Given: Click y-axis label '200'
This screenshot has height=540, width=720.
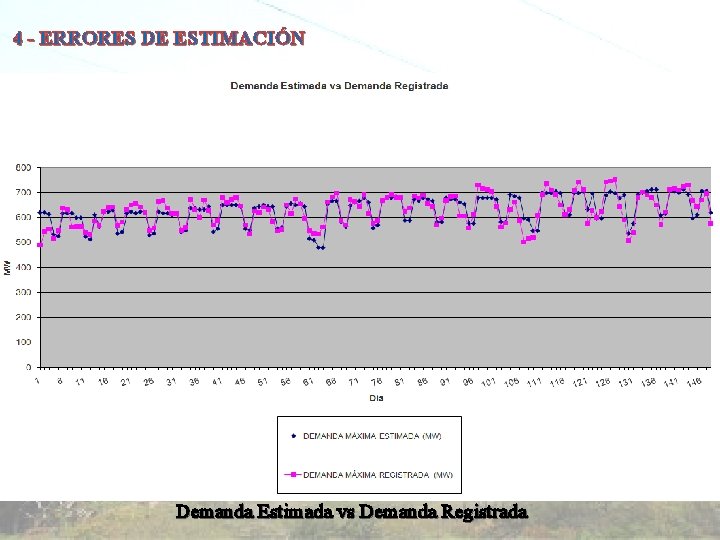Looking at the screenshot, I should point(25,317).
